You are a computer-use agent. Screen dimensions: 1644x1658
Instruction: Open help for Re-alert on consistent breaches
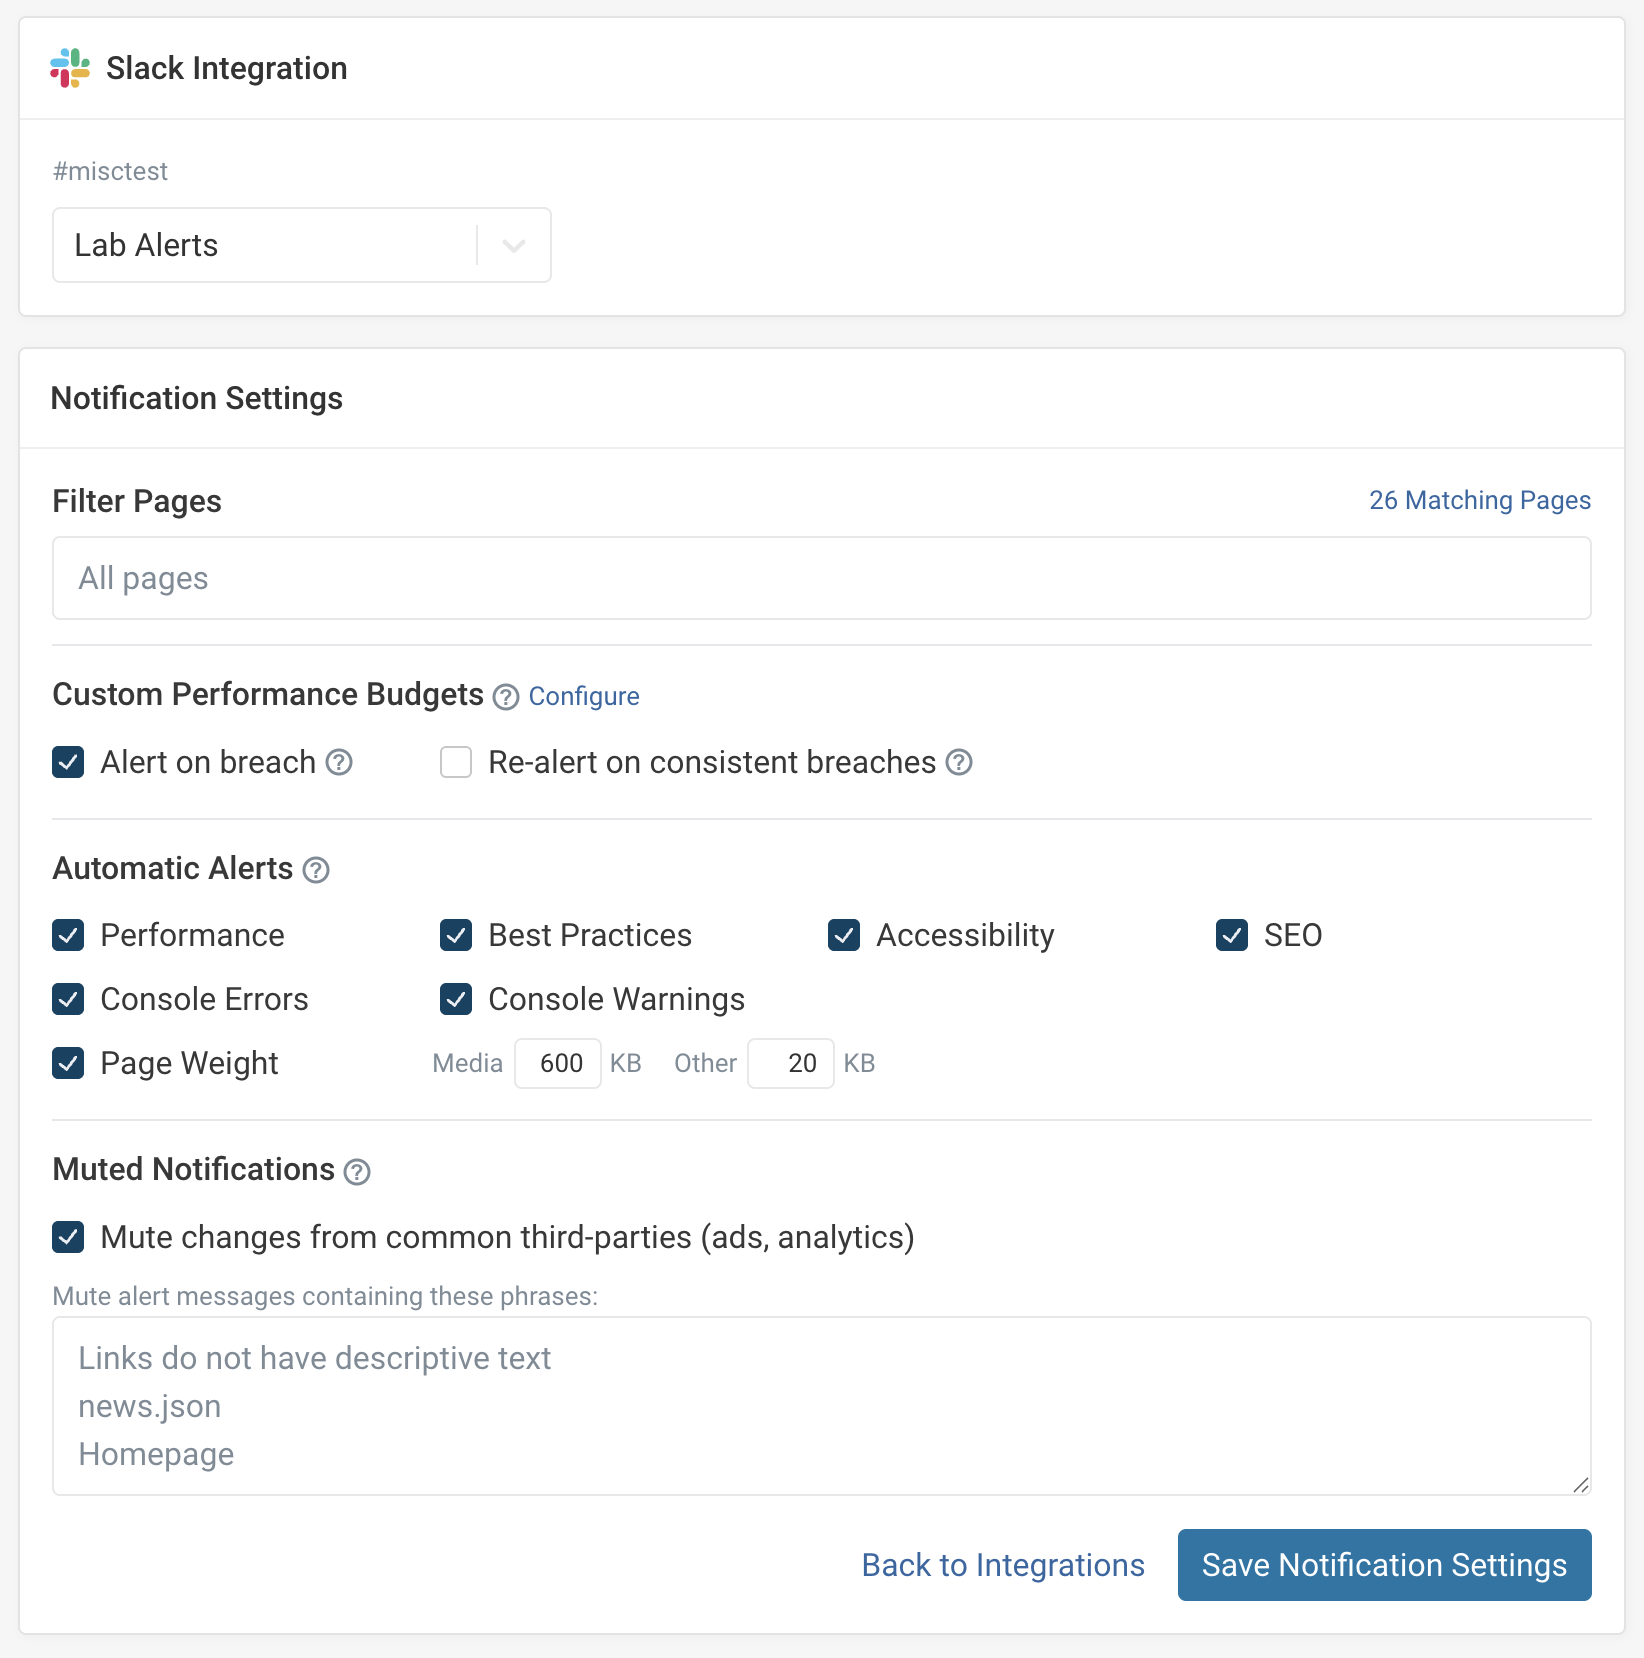[958, 762]
